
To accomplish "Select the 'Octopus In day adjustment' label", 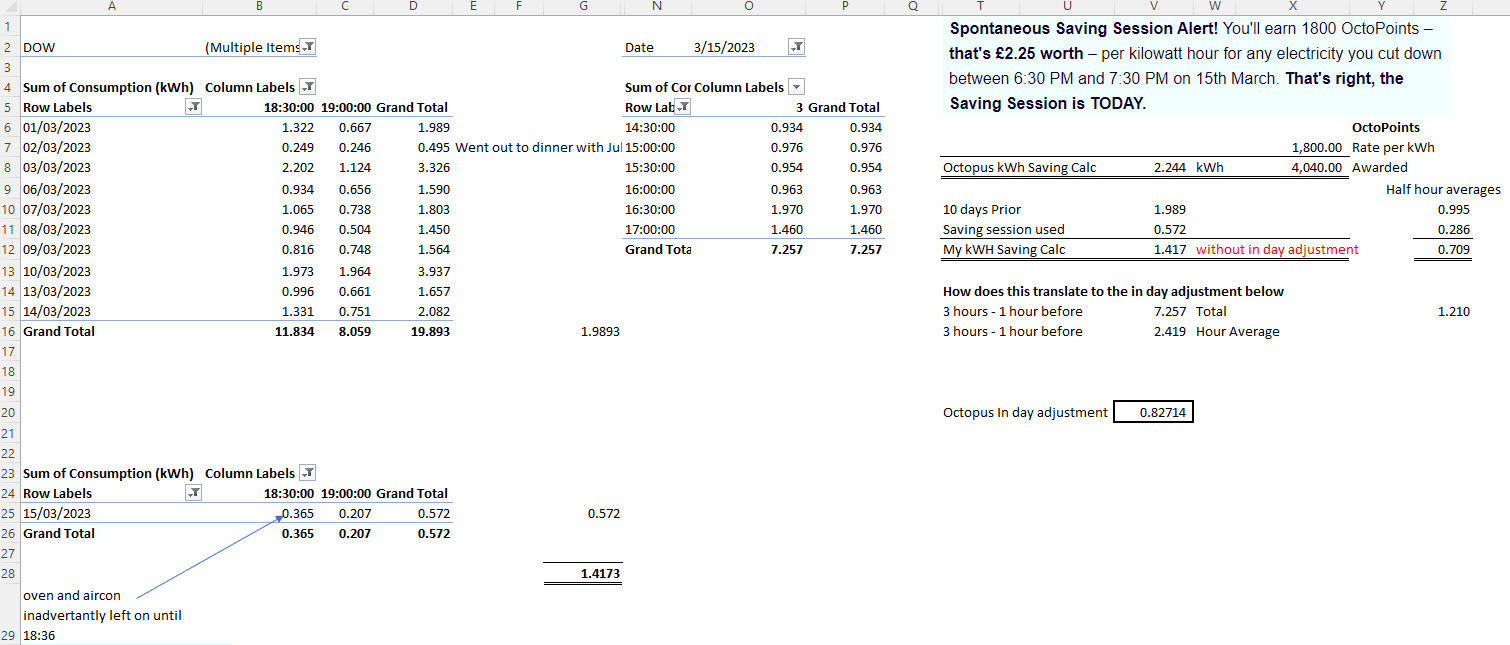I will tap(1025, 412).
